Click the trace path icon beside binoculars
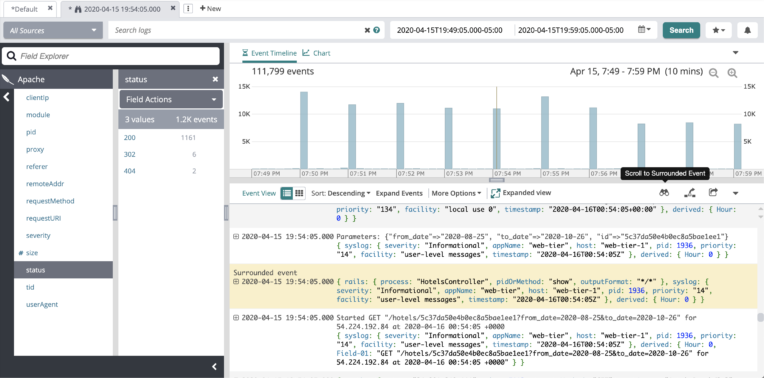Viewport: 764px width, 378px height. [689, 193]
